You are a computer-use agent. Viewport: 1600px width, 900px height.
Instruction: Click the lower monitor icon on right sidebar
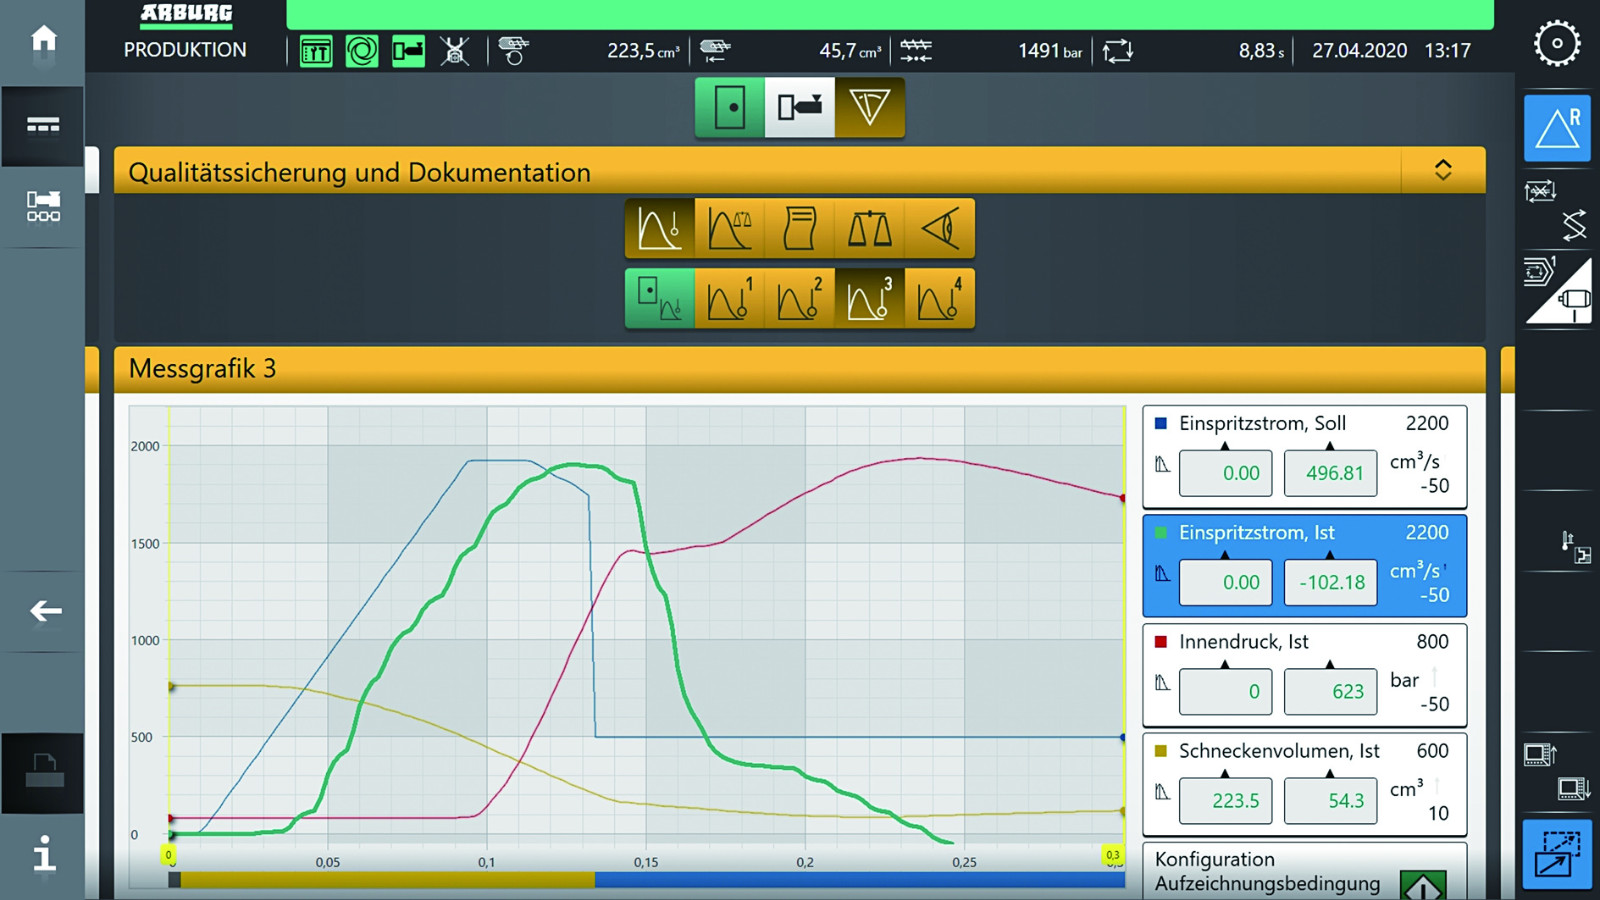[1574, 790]
